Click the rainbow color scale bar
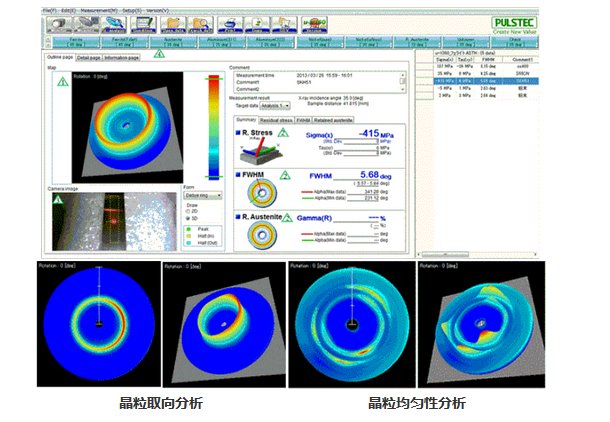The image size is (610, 422). click(x=214, y=127)
